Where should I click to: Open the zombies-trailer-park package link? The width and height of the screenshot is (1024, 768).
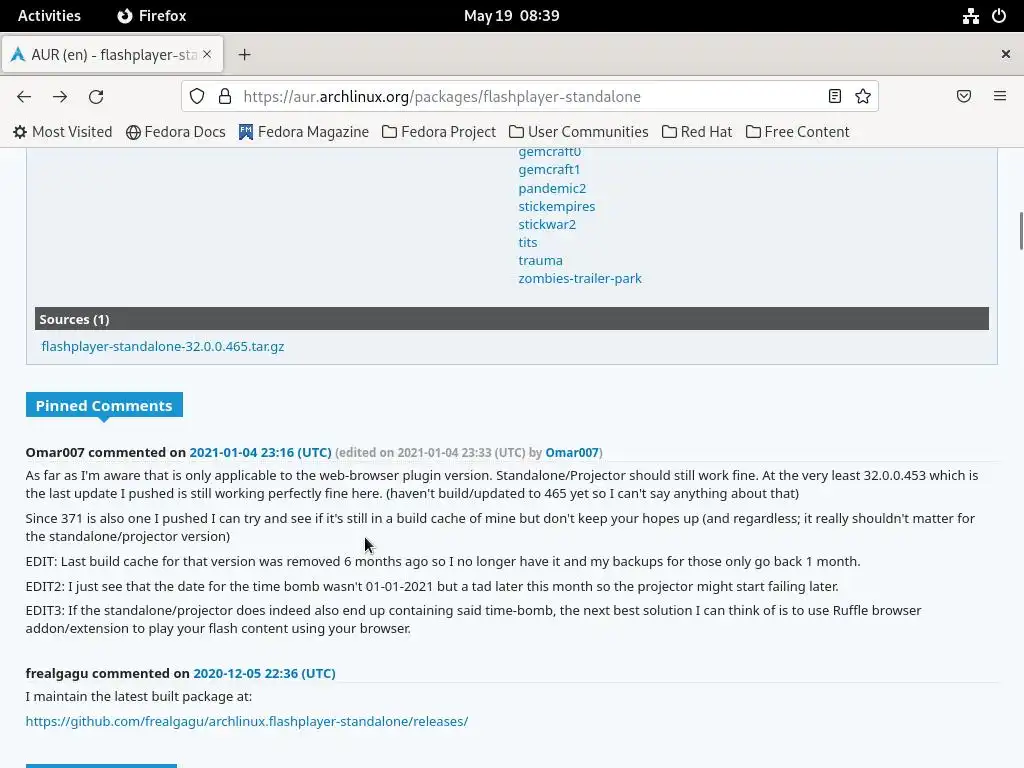point(580,278)
